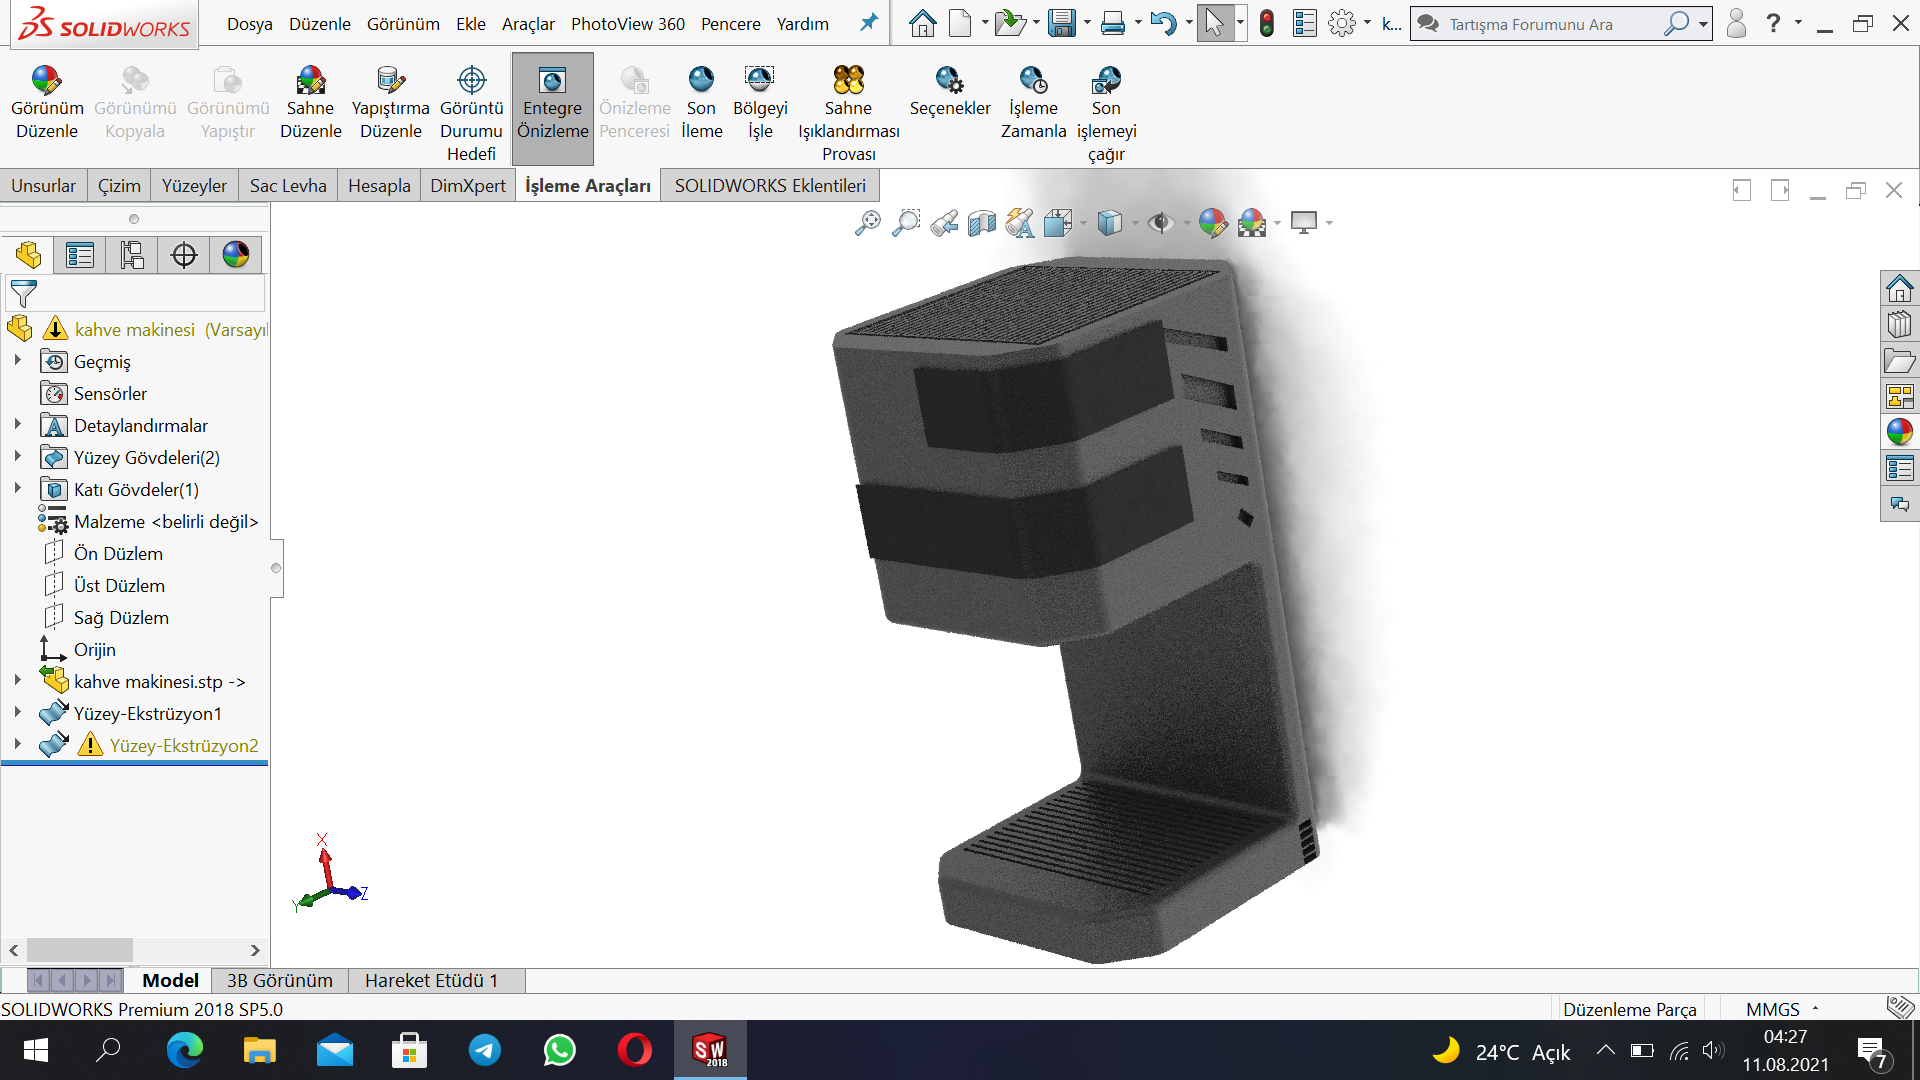Switch to the Sac Levha tab
1920x1080 pixels.
tap(288, 186)
